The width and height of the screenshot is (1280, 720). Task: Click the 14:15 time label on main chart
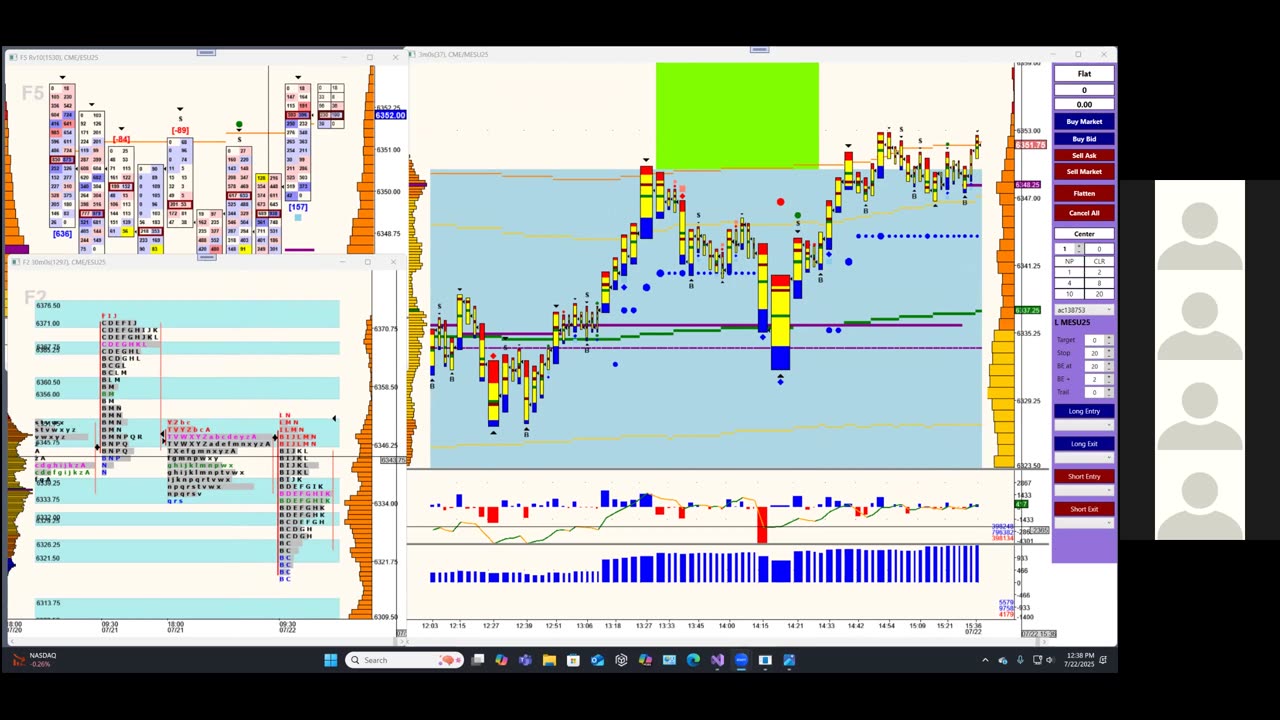click(760, 626)
